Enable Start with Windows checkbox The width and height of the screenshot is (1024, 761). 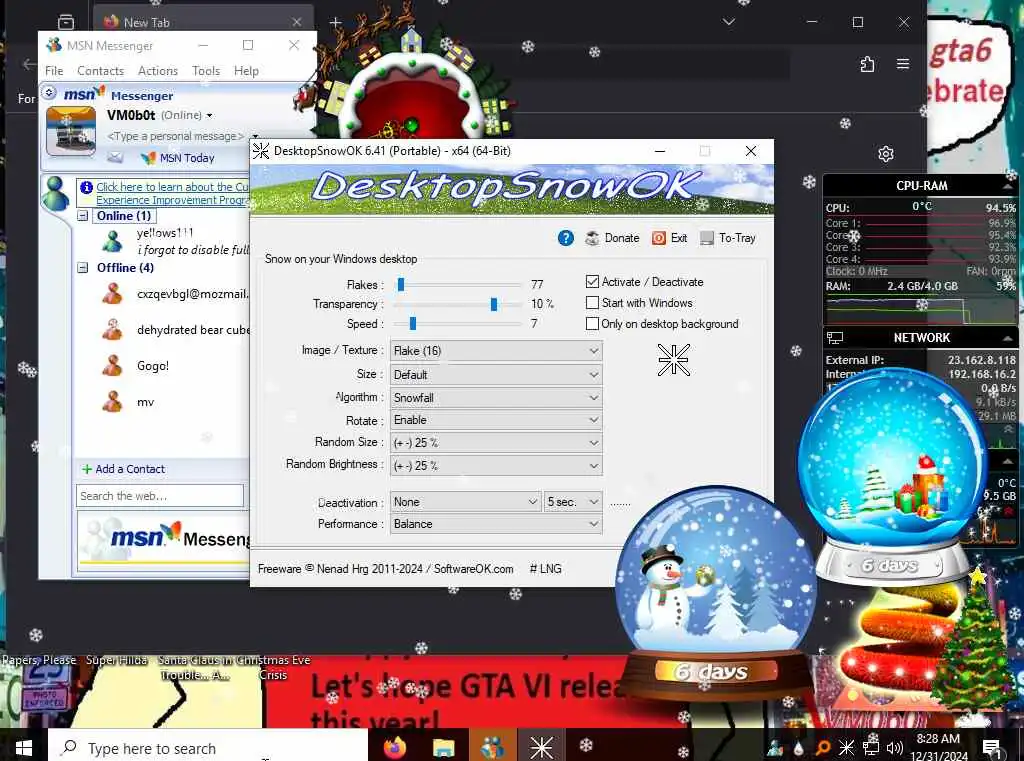[592, 302]
